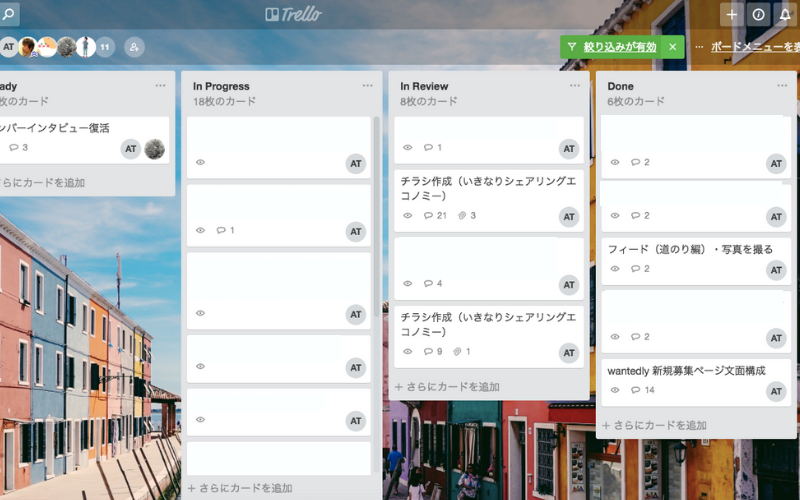Open the information icon in header

[758, 14]
